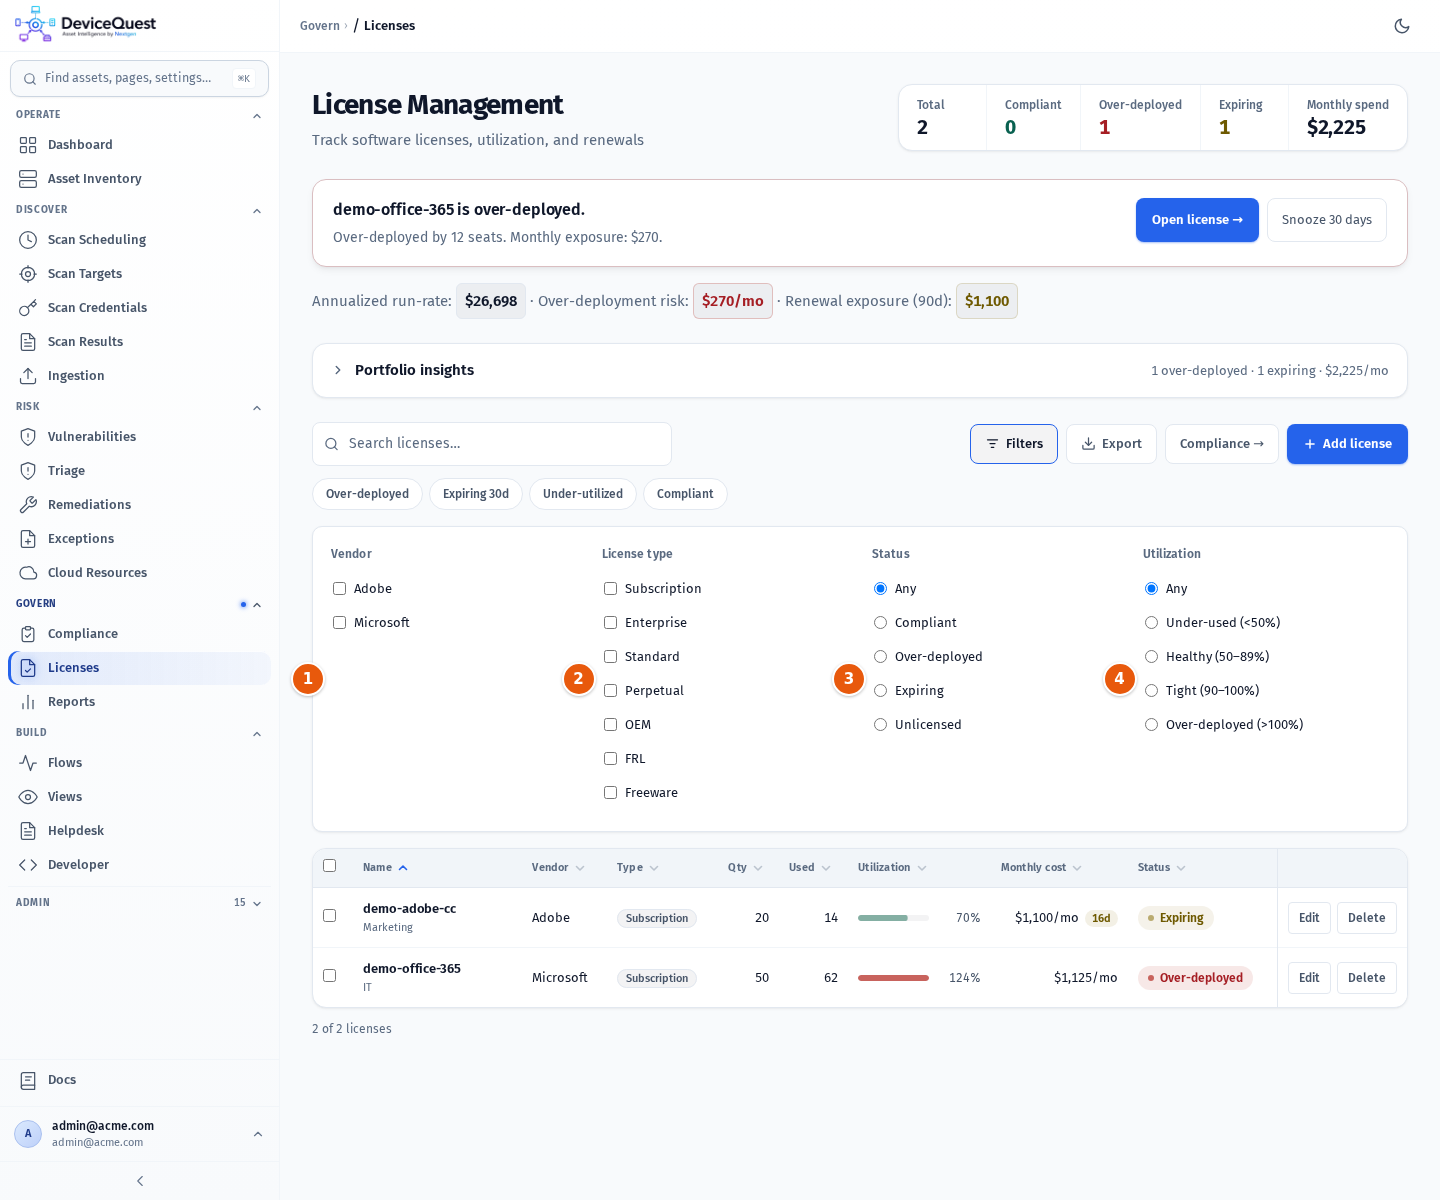Screen dimensions: 1440x1200
Task: Click the Scan Scheduling clock icon
Action: click(28, 240)
